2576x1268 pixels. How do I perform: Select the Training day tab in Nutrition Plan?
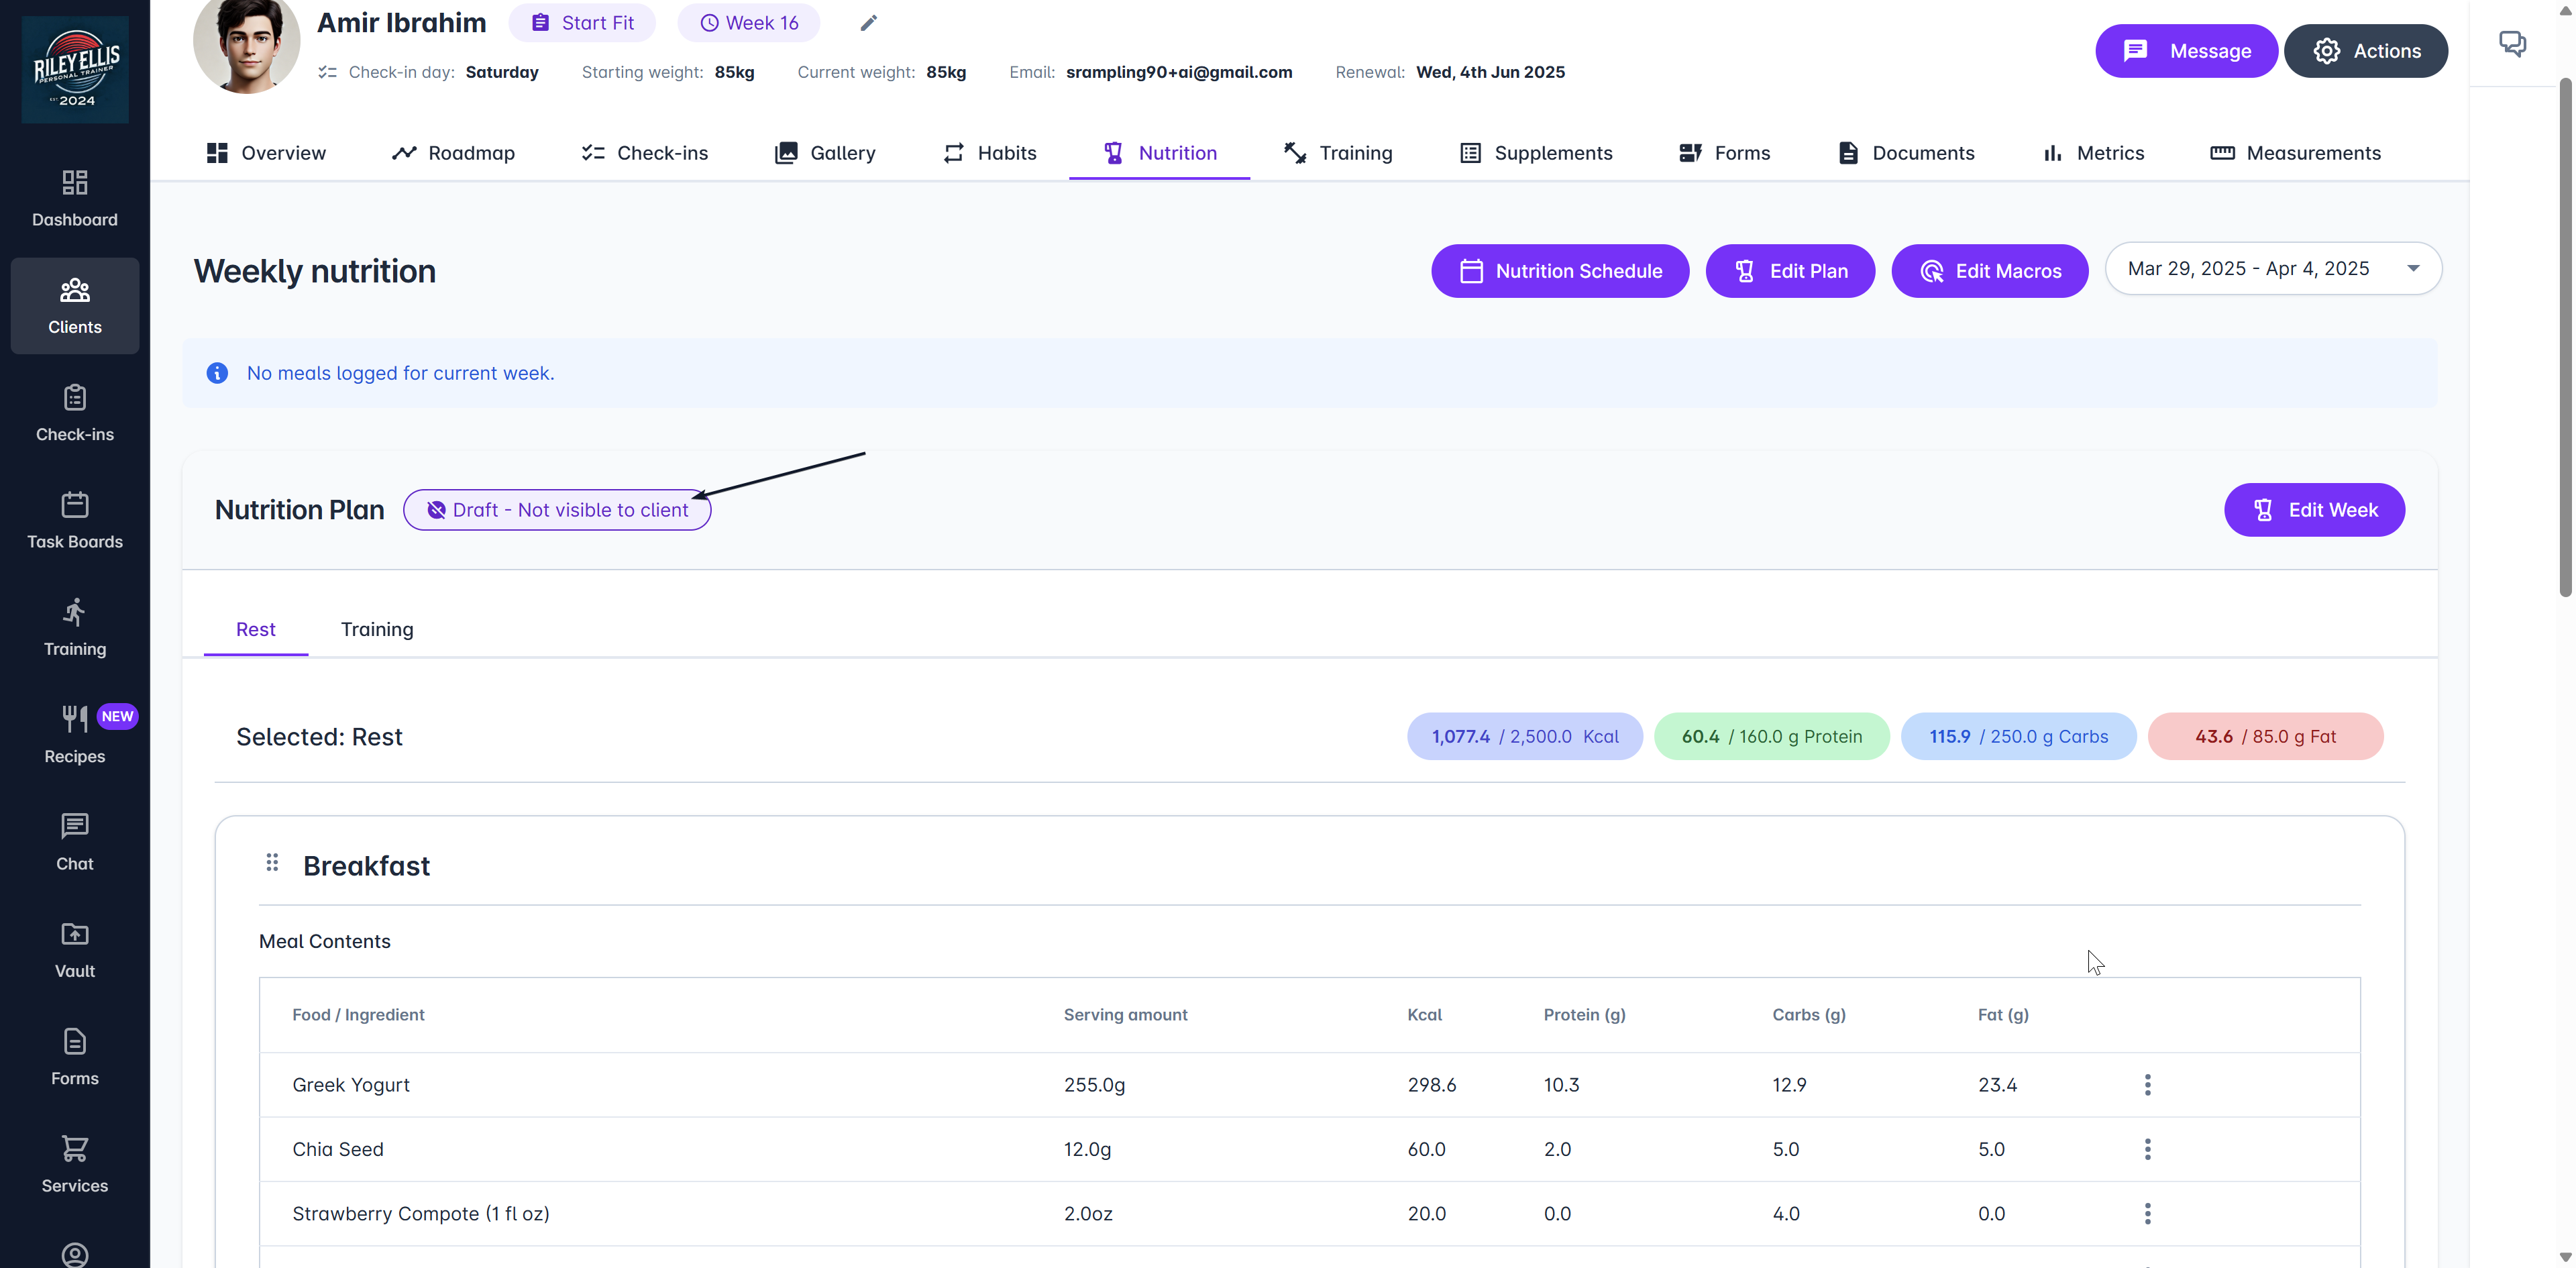coord(377,629)
